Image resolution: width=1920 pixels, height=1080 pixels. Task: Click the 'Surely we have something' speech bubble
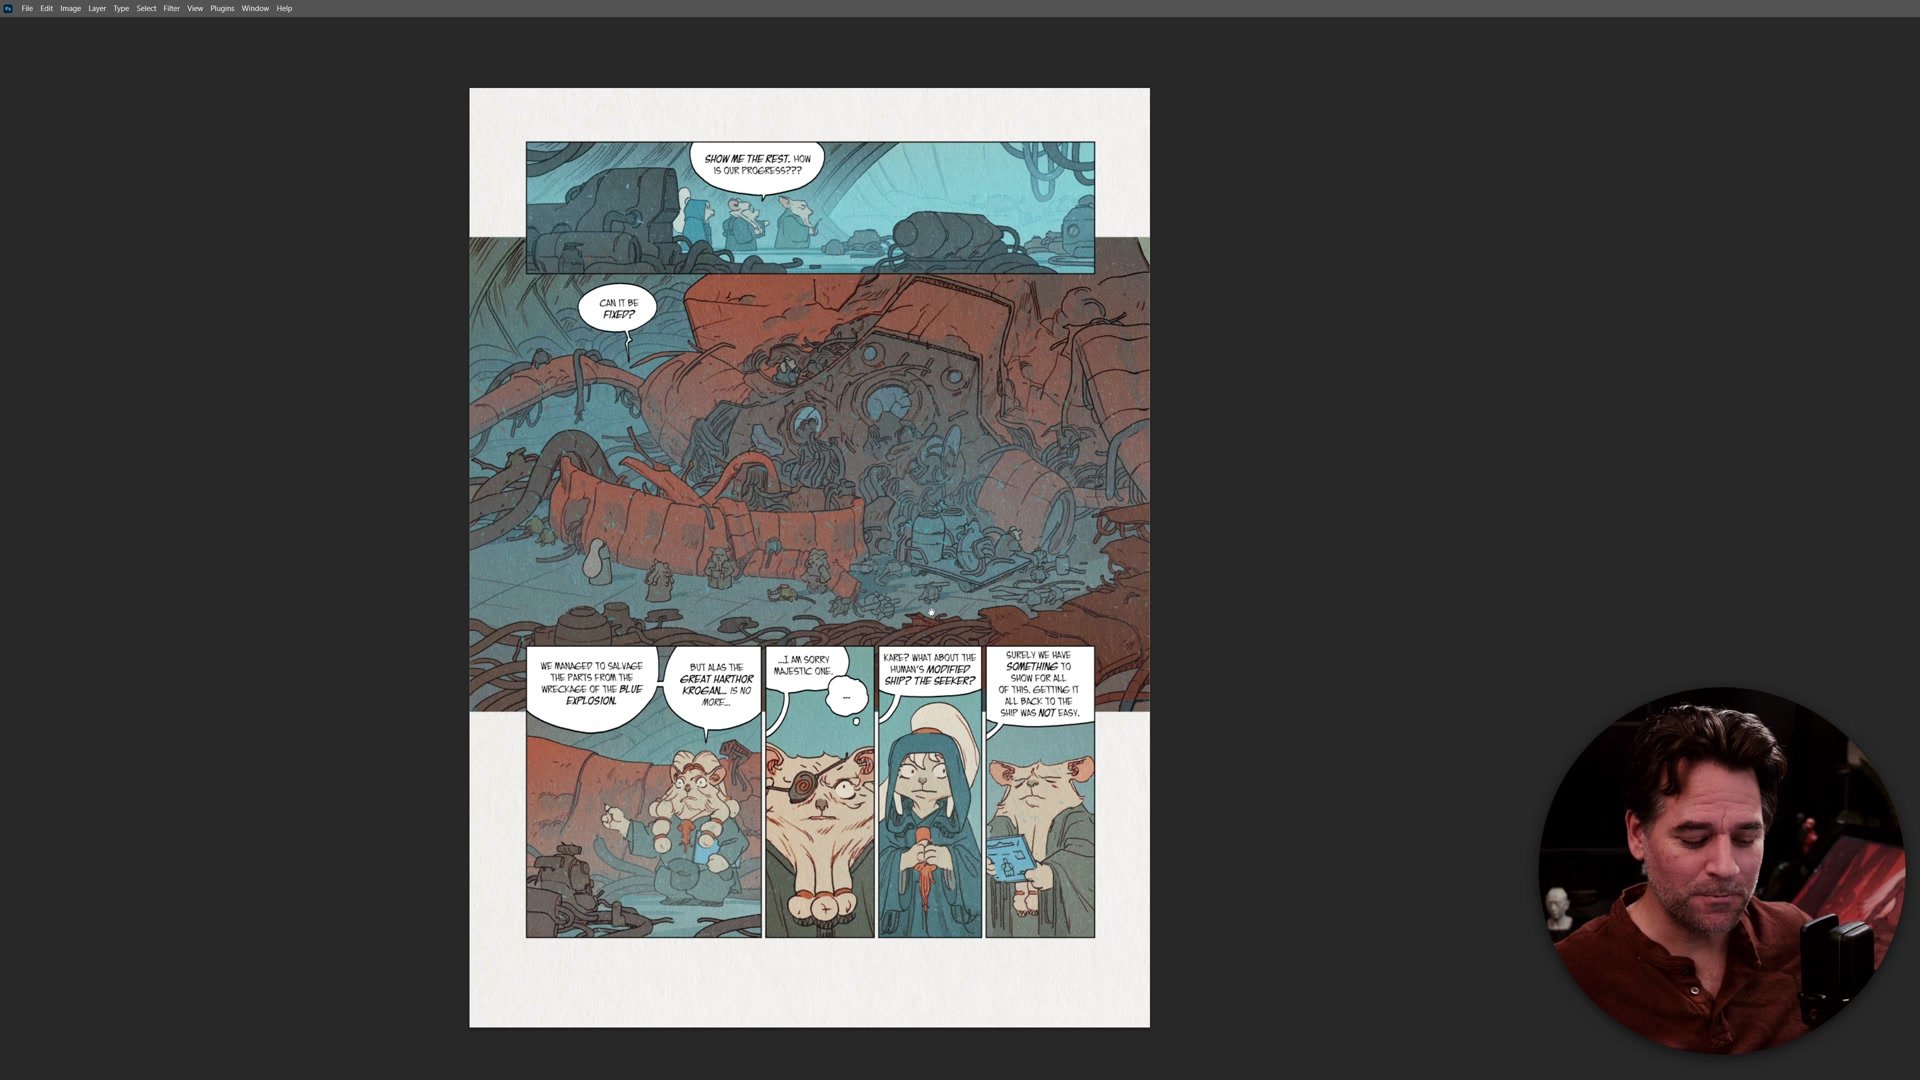1039,685
